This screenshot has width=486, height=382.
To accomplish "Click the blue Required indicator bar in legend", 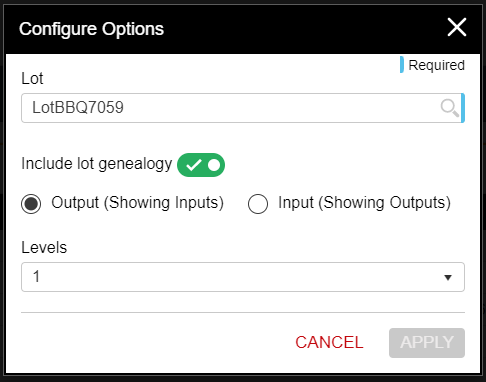I will (x=402, y=65).
